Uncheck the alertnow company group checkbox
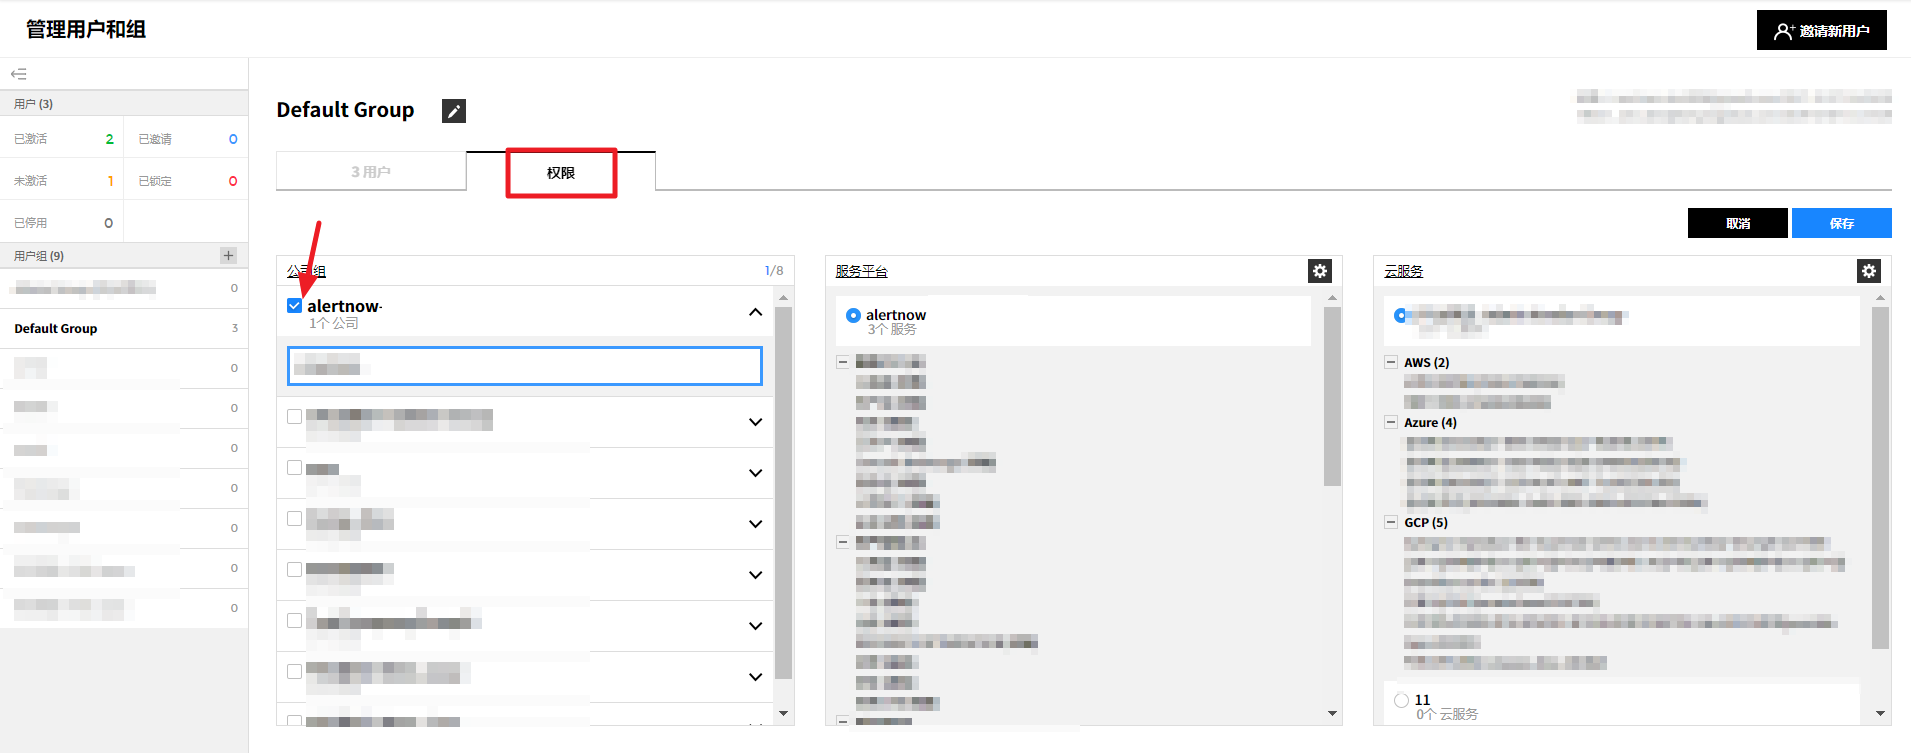Image resolution: width=1911 pixels, height=753 pixels. 294,306
